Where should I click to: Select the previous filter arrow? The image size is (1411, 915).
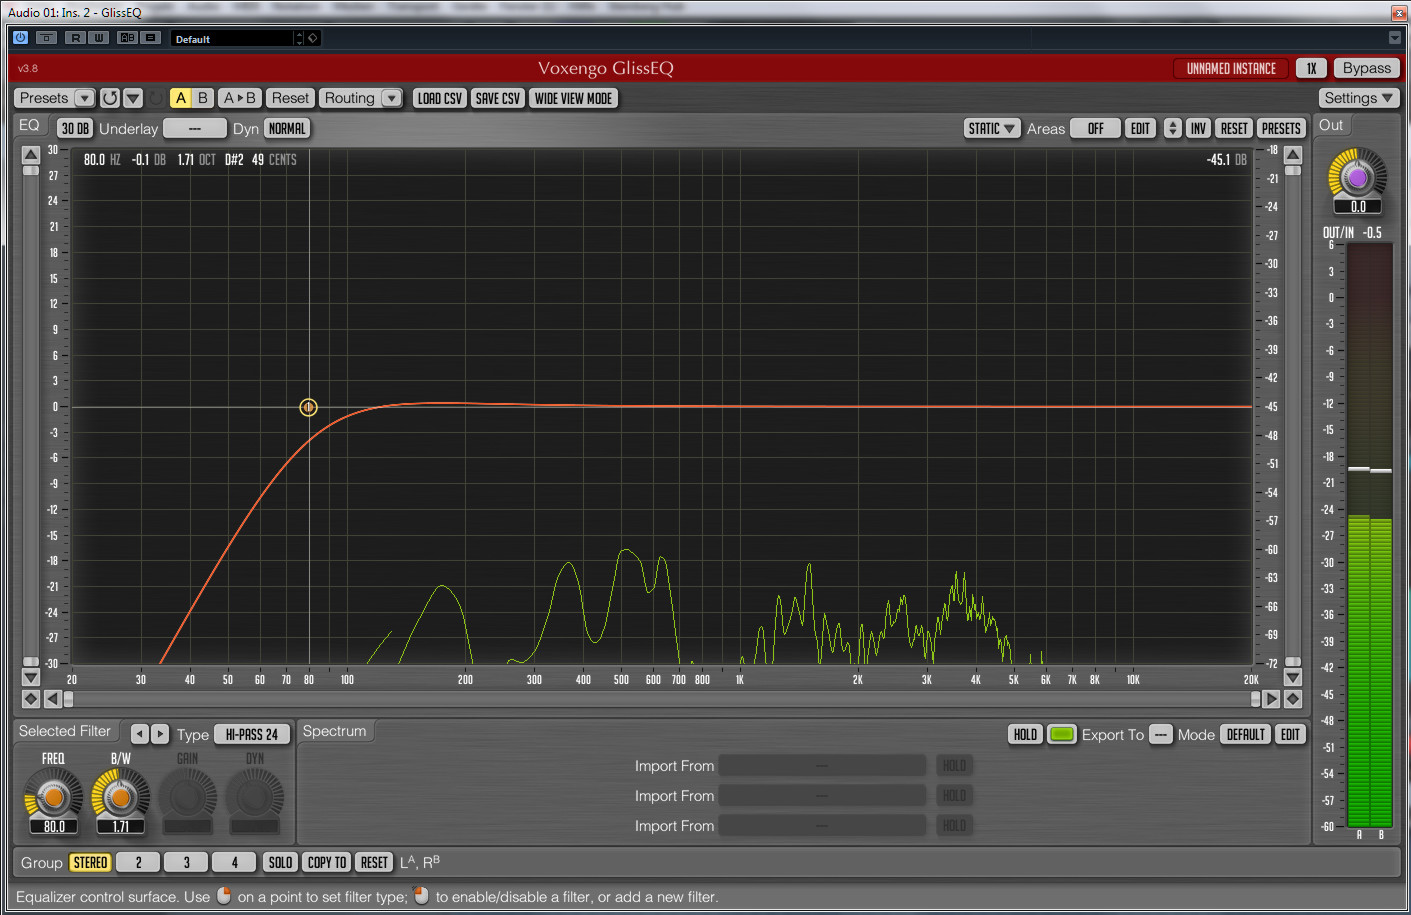(x=140, y=734)
